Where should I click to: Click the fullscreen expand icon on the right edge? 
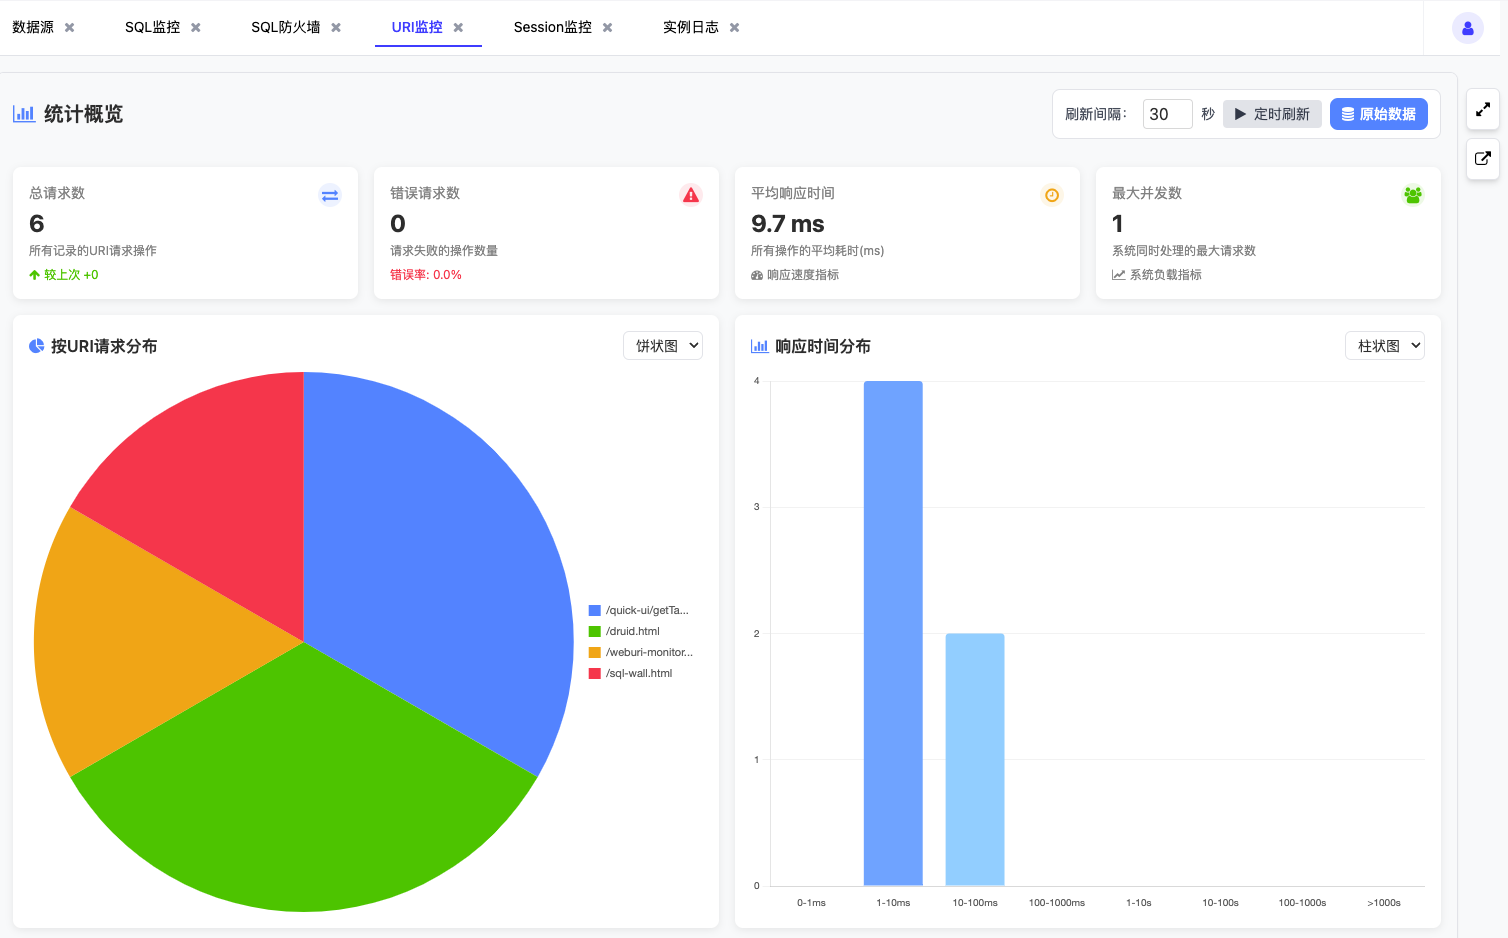1483,110
